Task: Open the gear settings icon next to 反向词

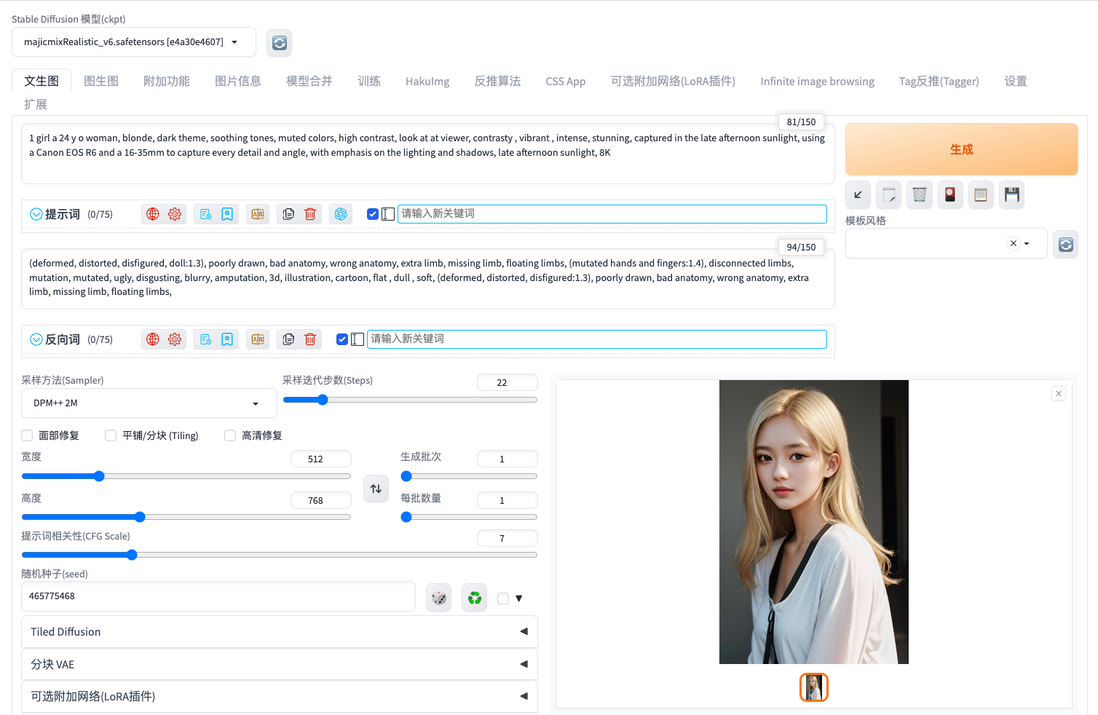Action: coord(175,339)
